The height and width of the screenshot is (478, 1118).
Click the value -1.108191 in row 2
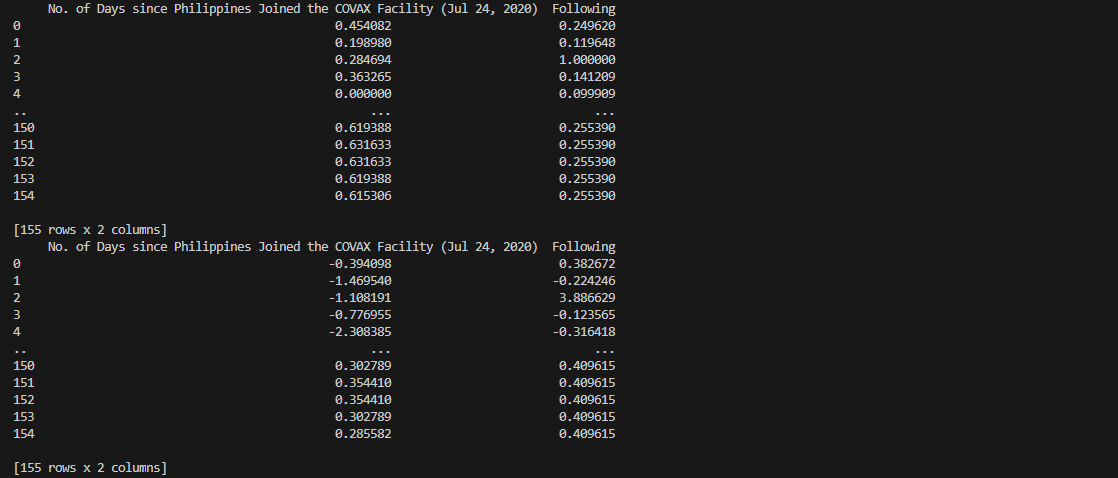click(359, 298)
